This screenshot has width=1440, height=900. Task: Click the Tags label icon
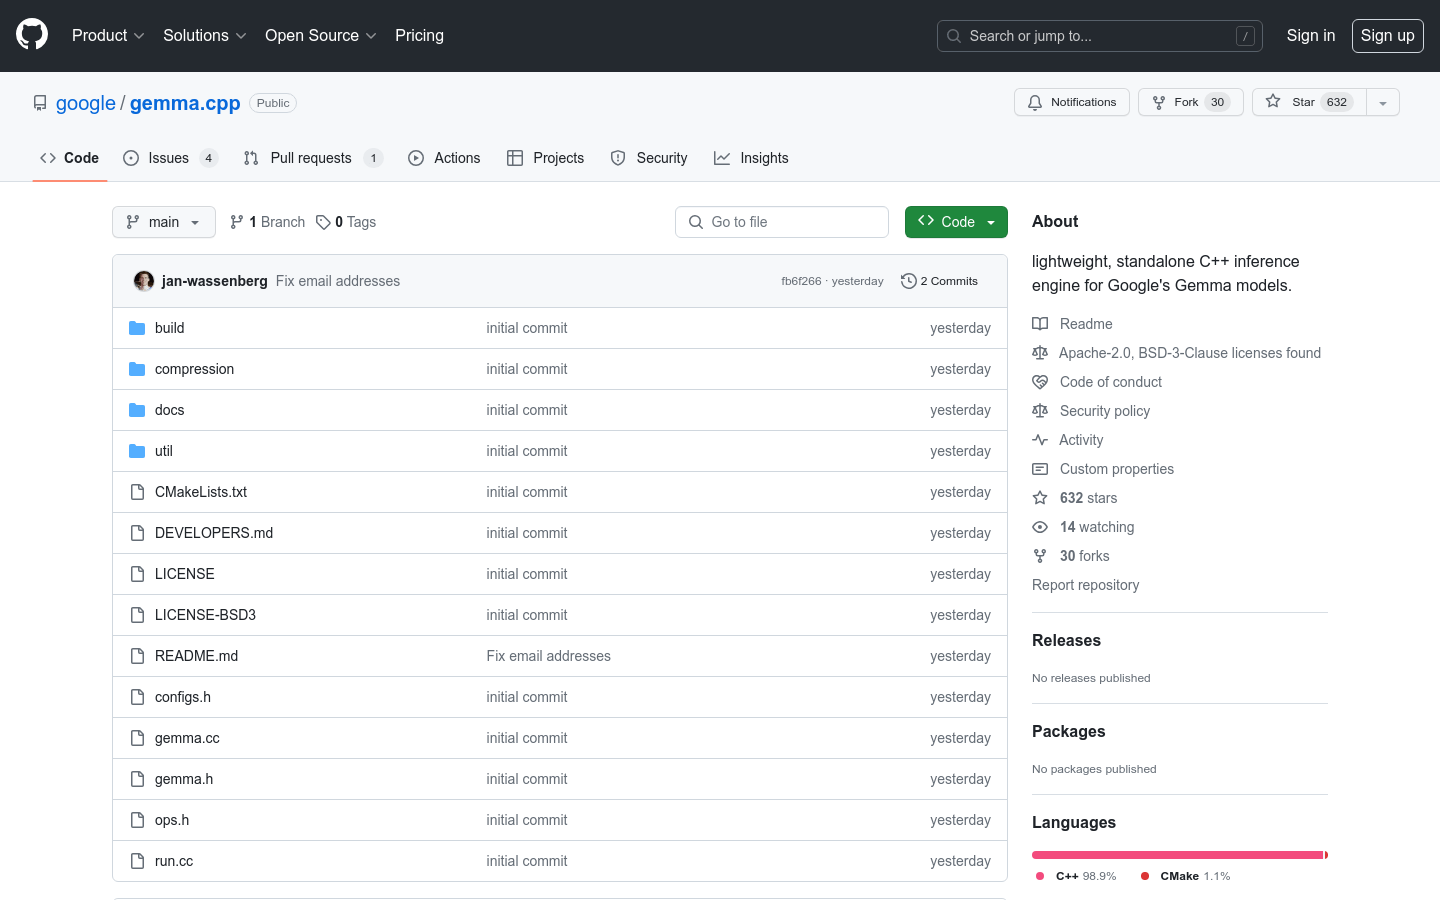tap(323, 222)
